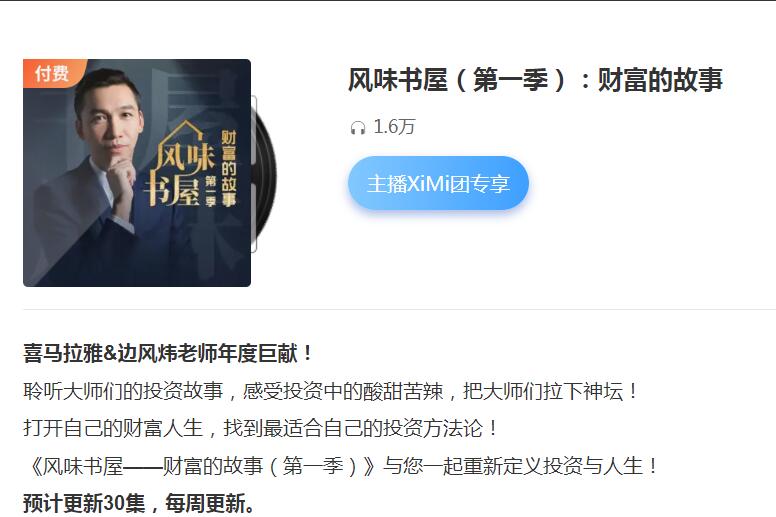This screenshot has width=776, height=517.
Task: Click the horizontal divider below the album header
Action: click(x=399, y=310)
